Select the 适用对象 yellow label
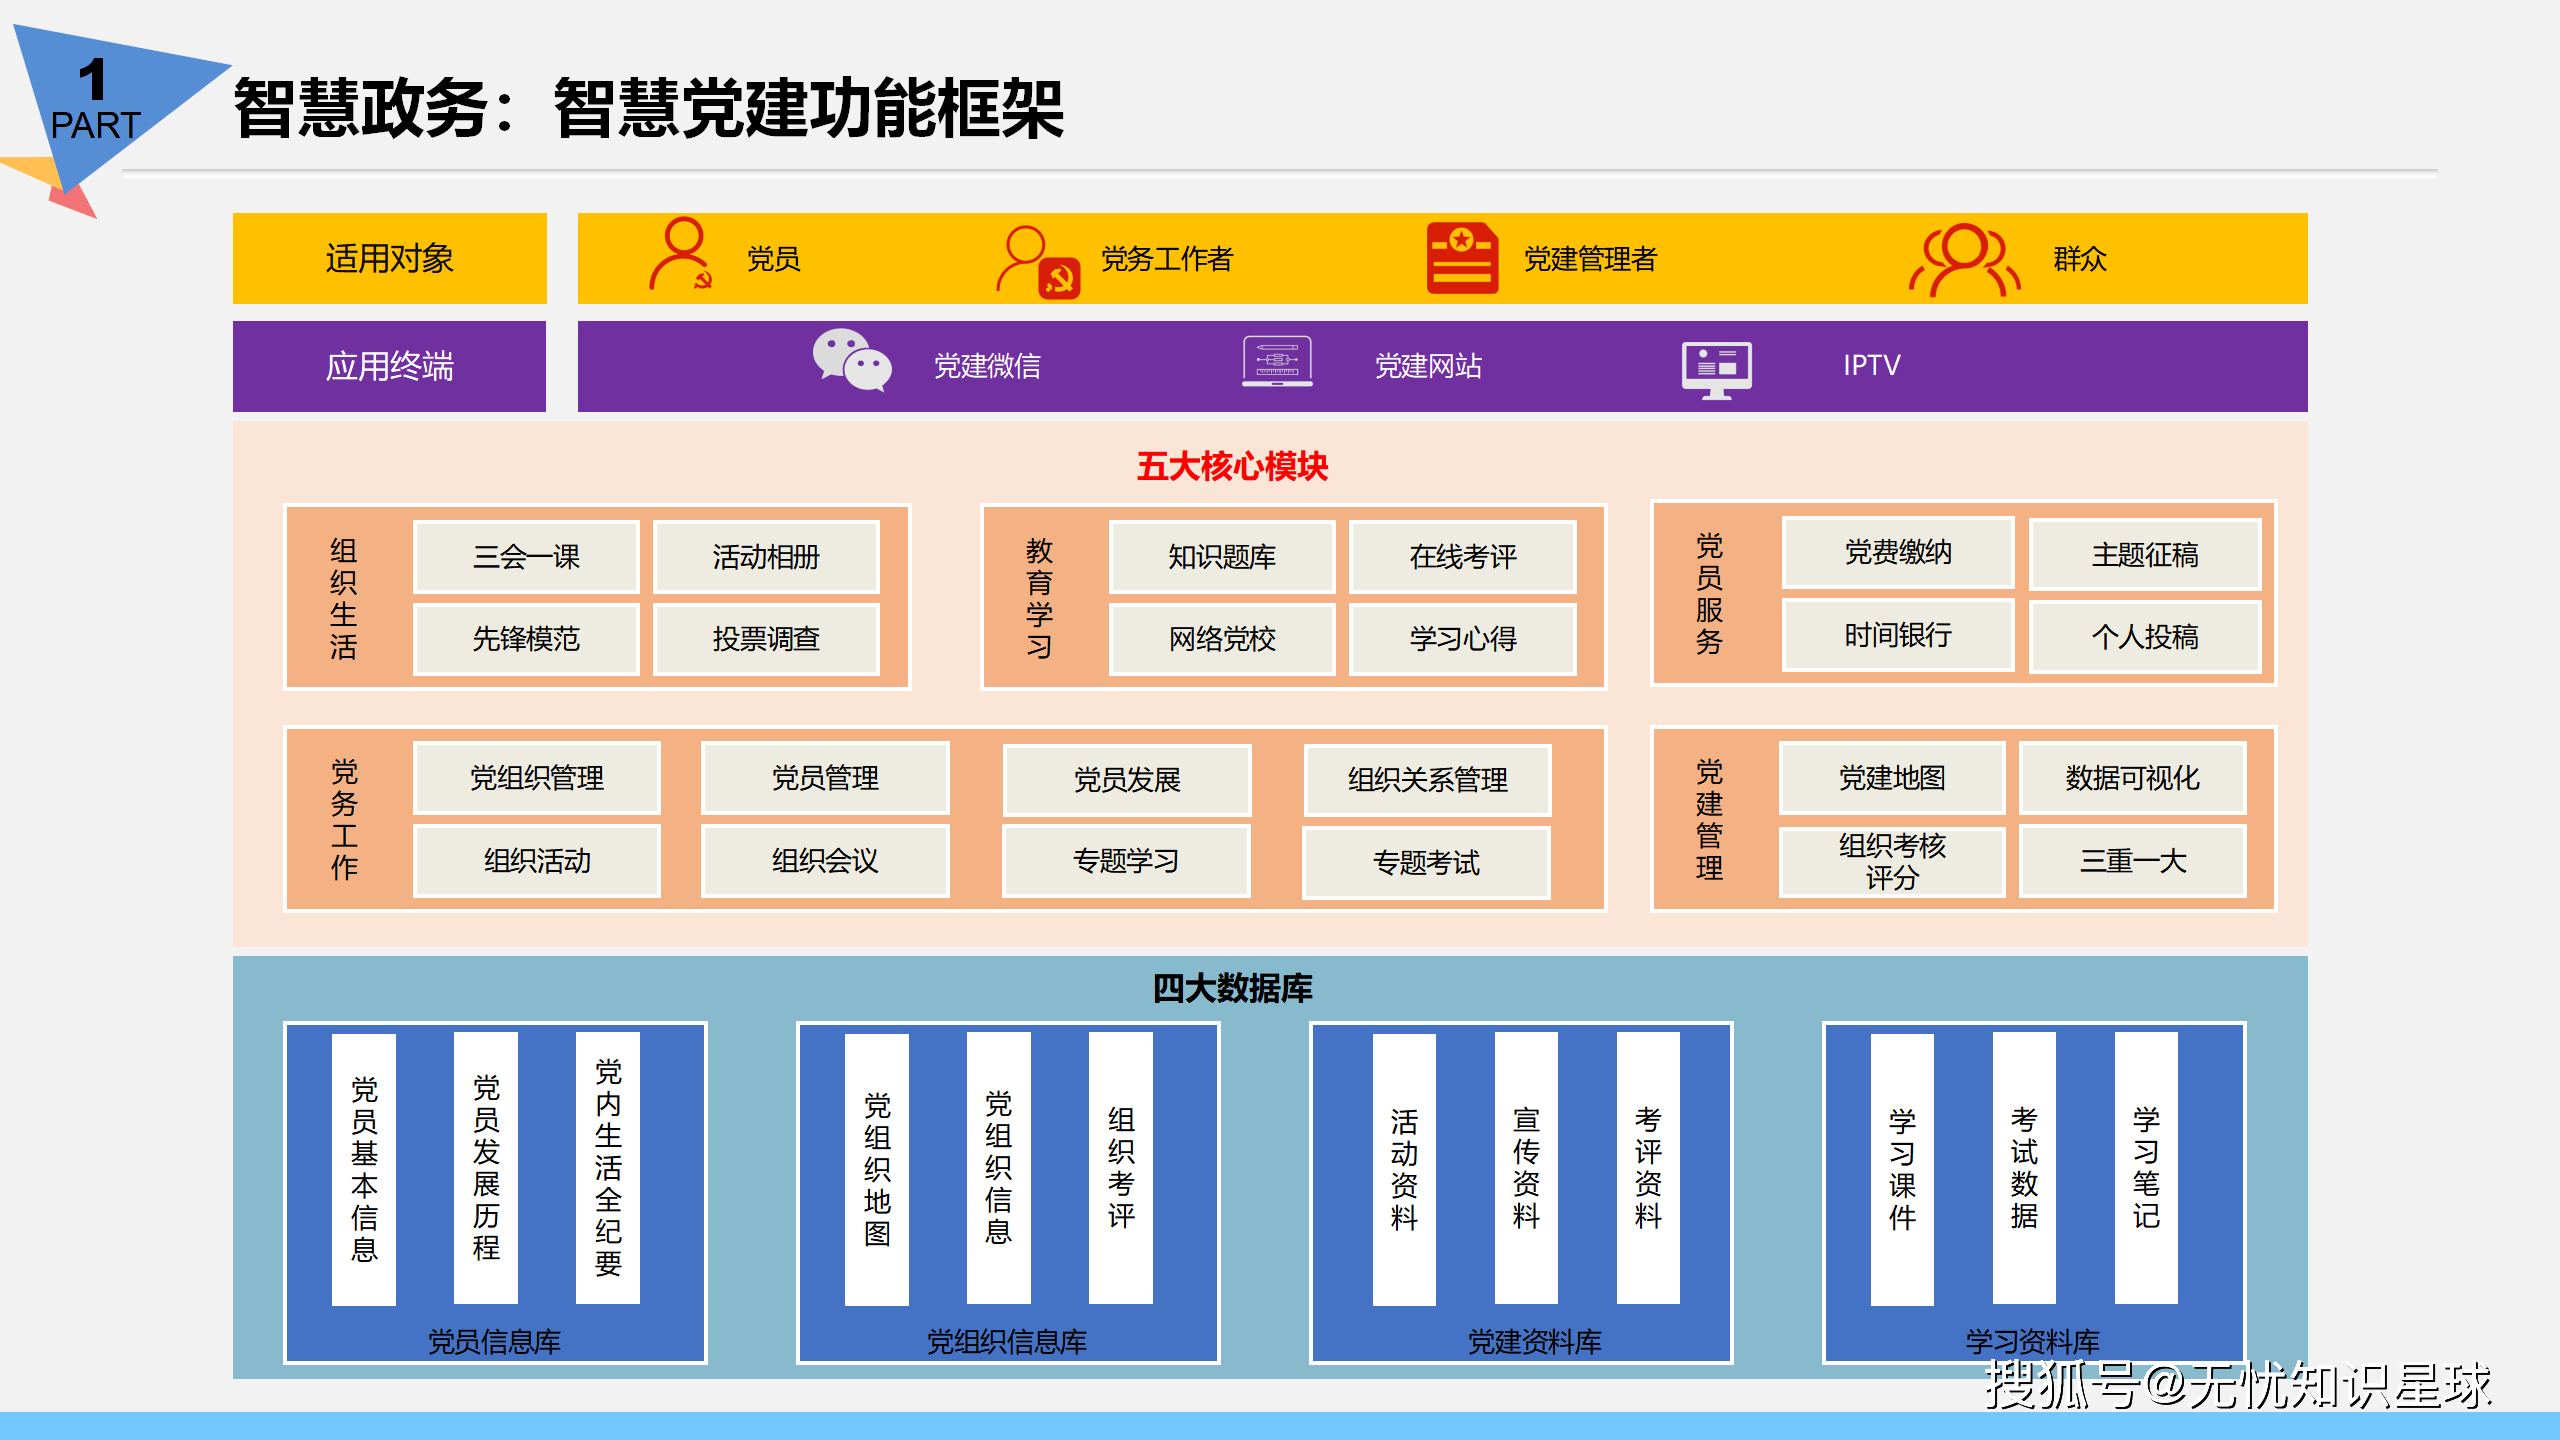The image size is (2560, 1440). click(390, 258)
